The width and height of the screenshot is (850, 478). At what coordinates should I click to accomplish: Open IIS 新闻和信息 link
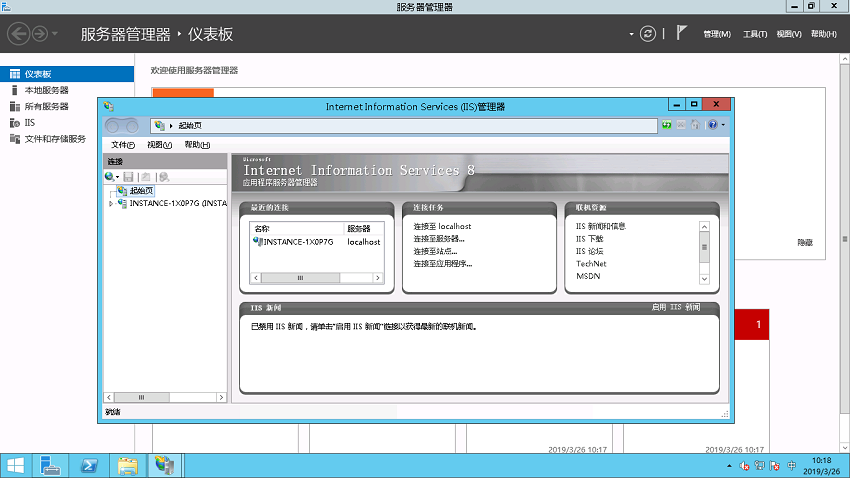click(x=601, y=226)
